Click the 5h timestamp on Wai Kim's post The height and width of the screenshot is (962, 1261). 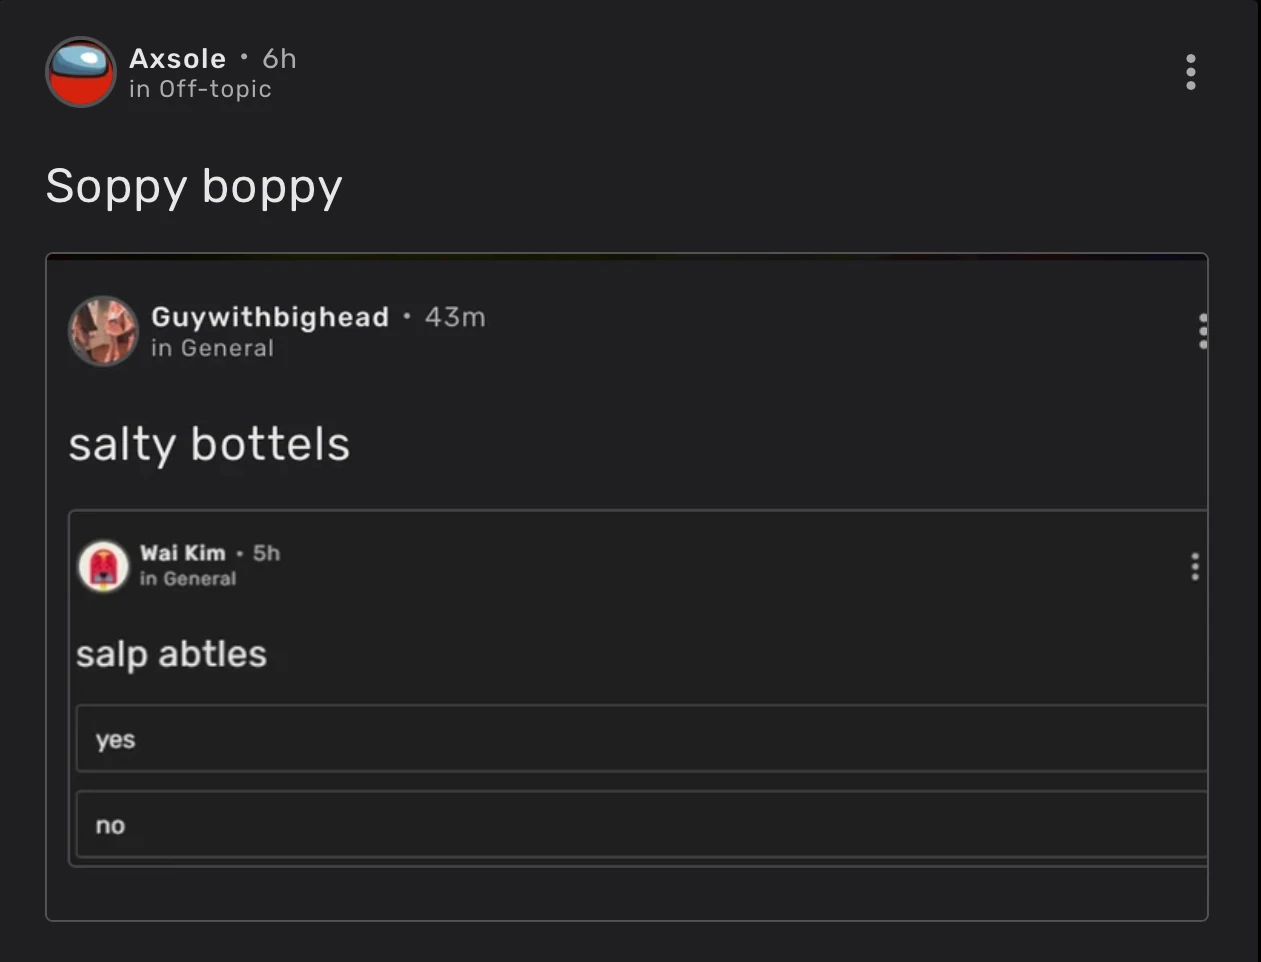[x=267, y=553]
